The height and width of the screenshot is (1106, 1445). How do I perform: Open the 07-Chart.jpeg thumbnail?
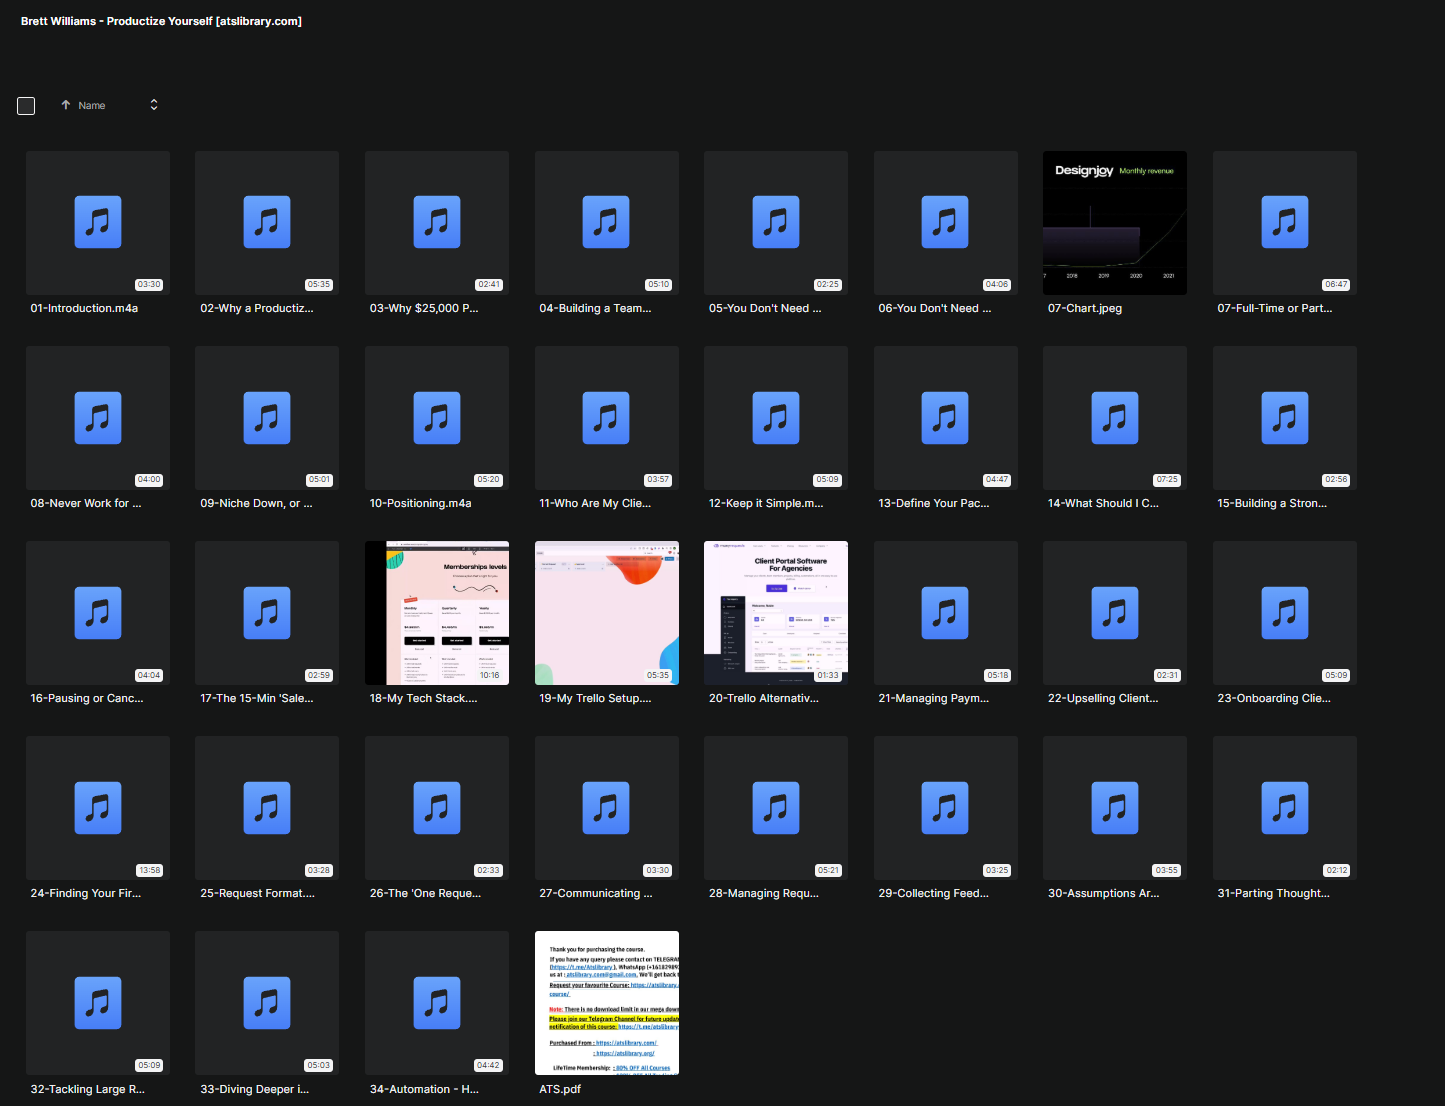pyautogui.click(x=1115, y=223)
